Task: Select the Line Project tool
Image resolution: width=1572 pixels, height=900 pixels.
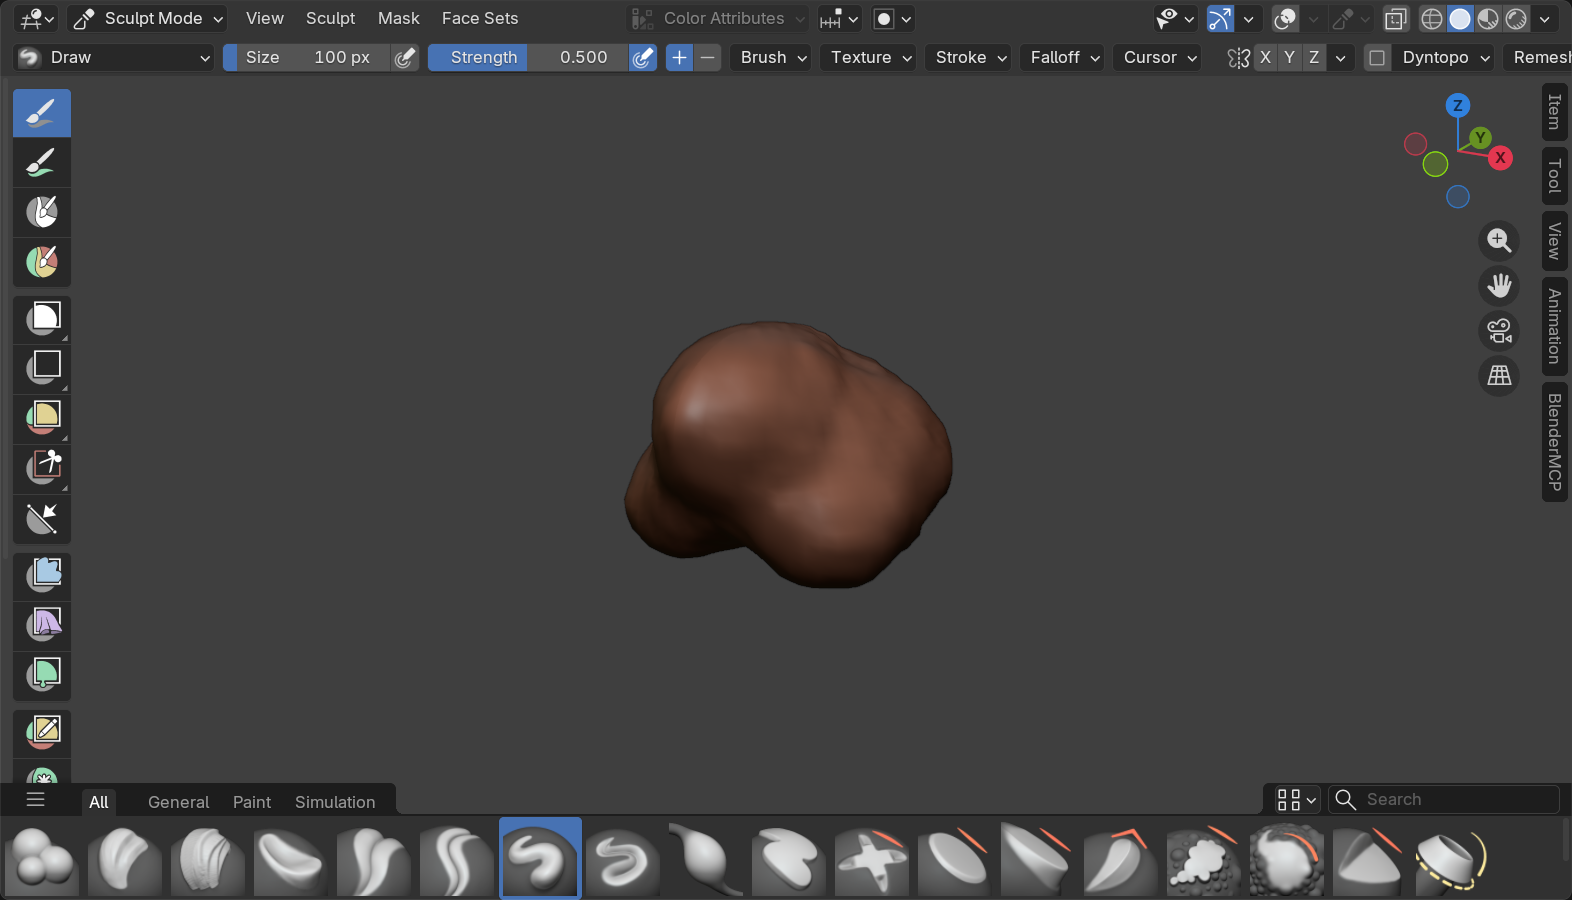Action: (x=42, y=519)
